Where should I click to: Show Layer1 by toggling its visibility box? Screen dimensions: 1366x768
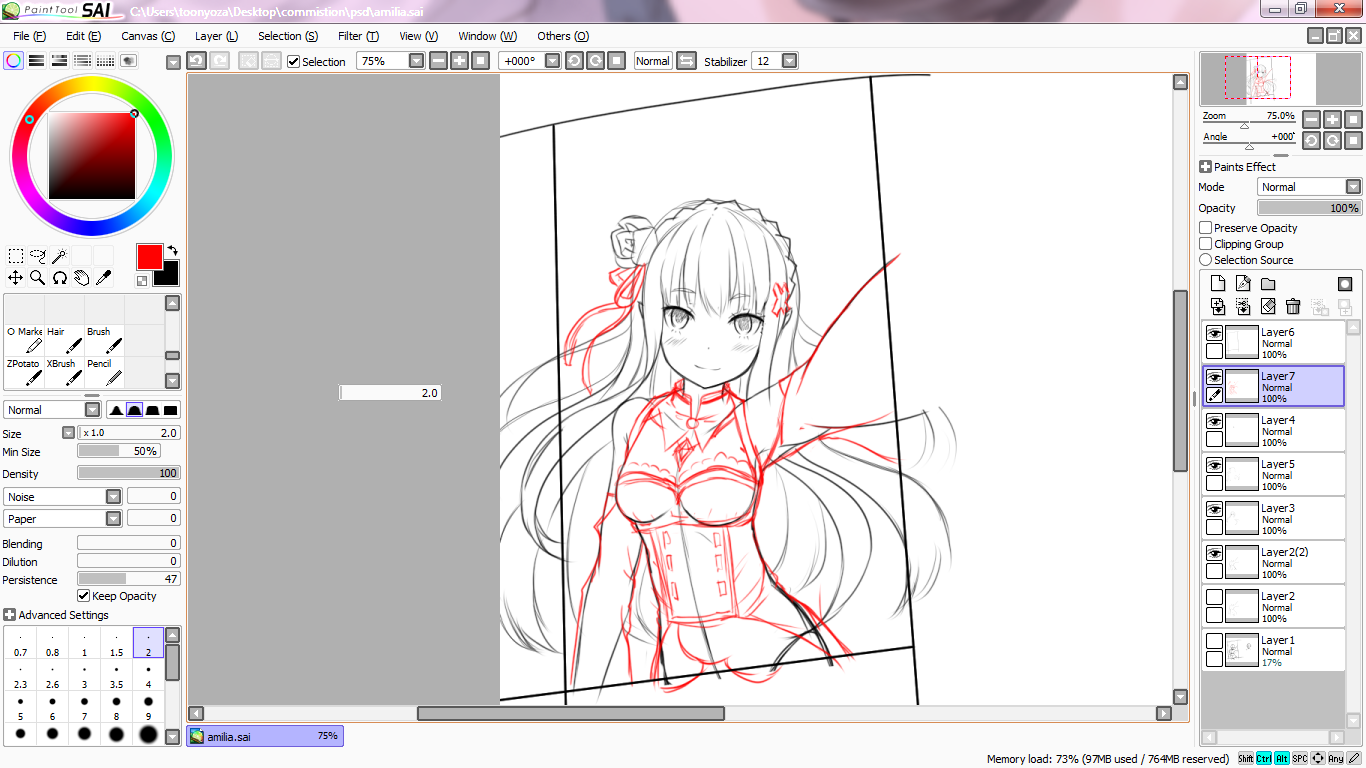(x=1214, y=641)
